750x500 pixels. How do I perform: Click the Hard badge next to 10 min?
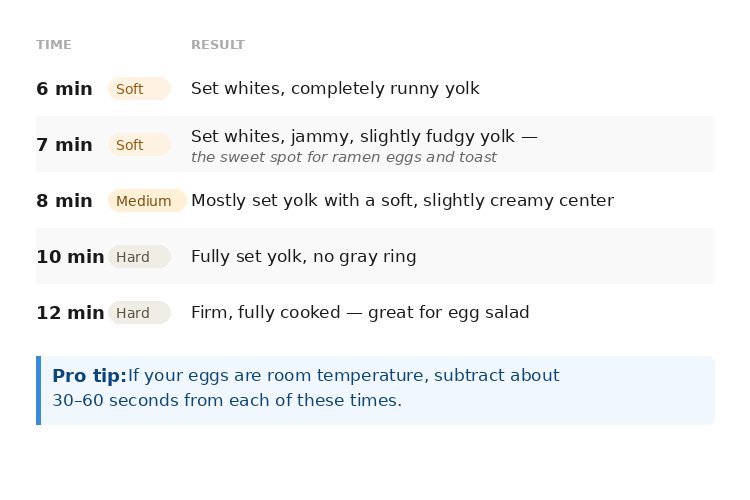[139, 257]
